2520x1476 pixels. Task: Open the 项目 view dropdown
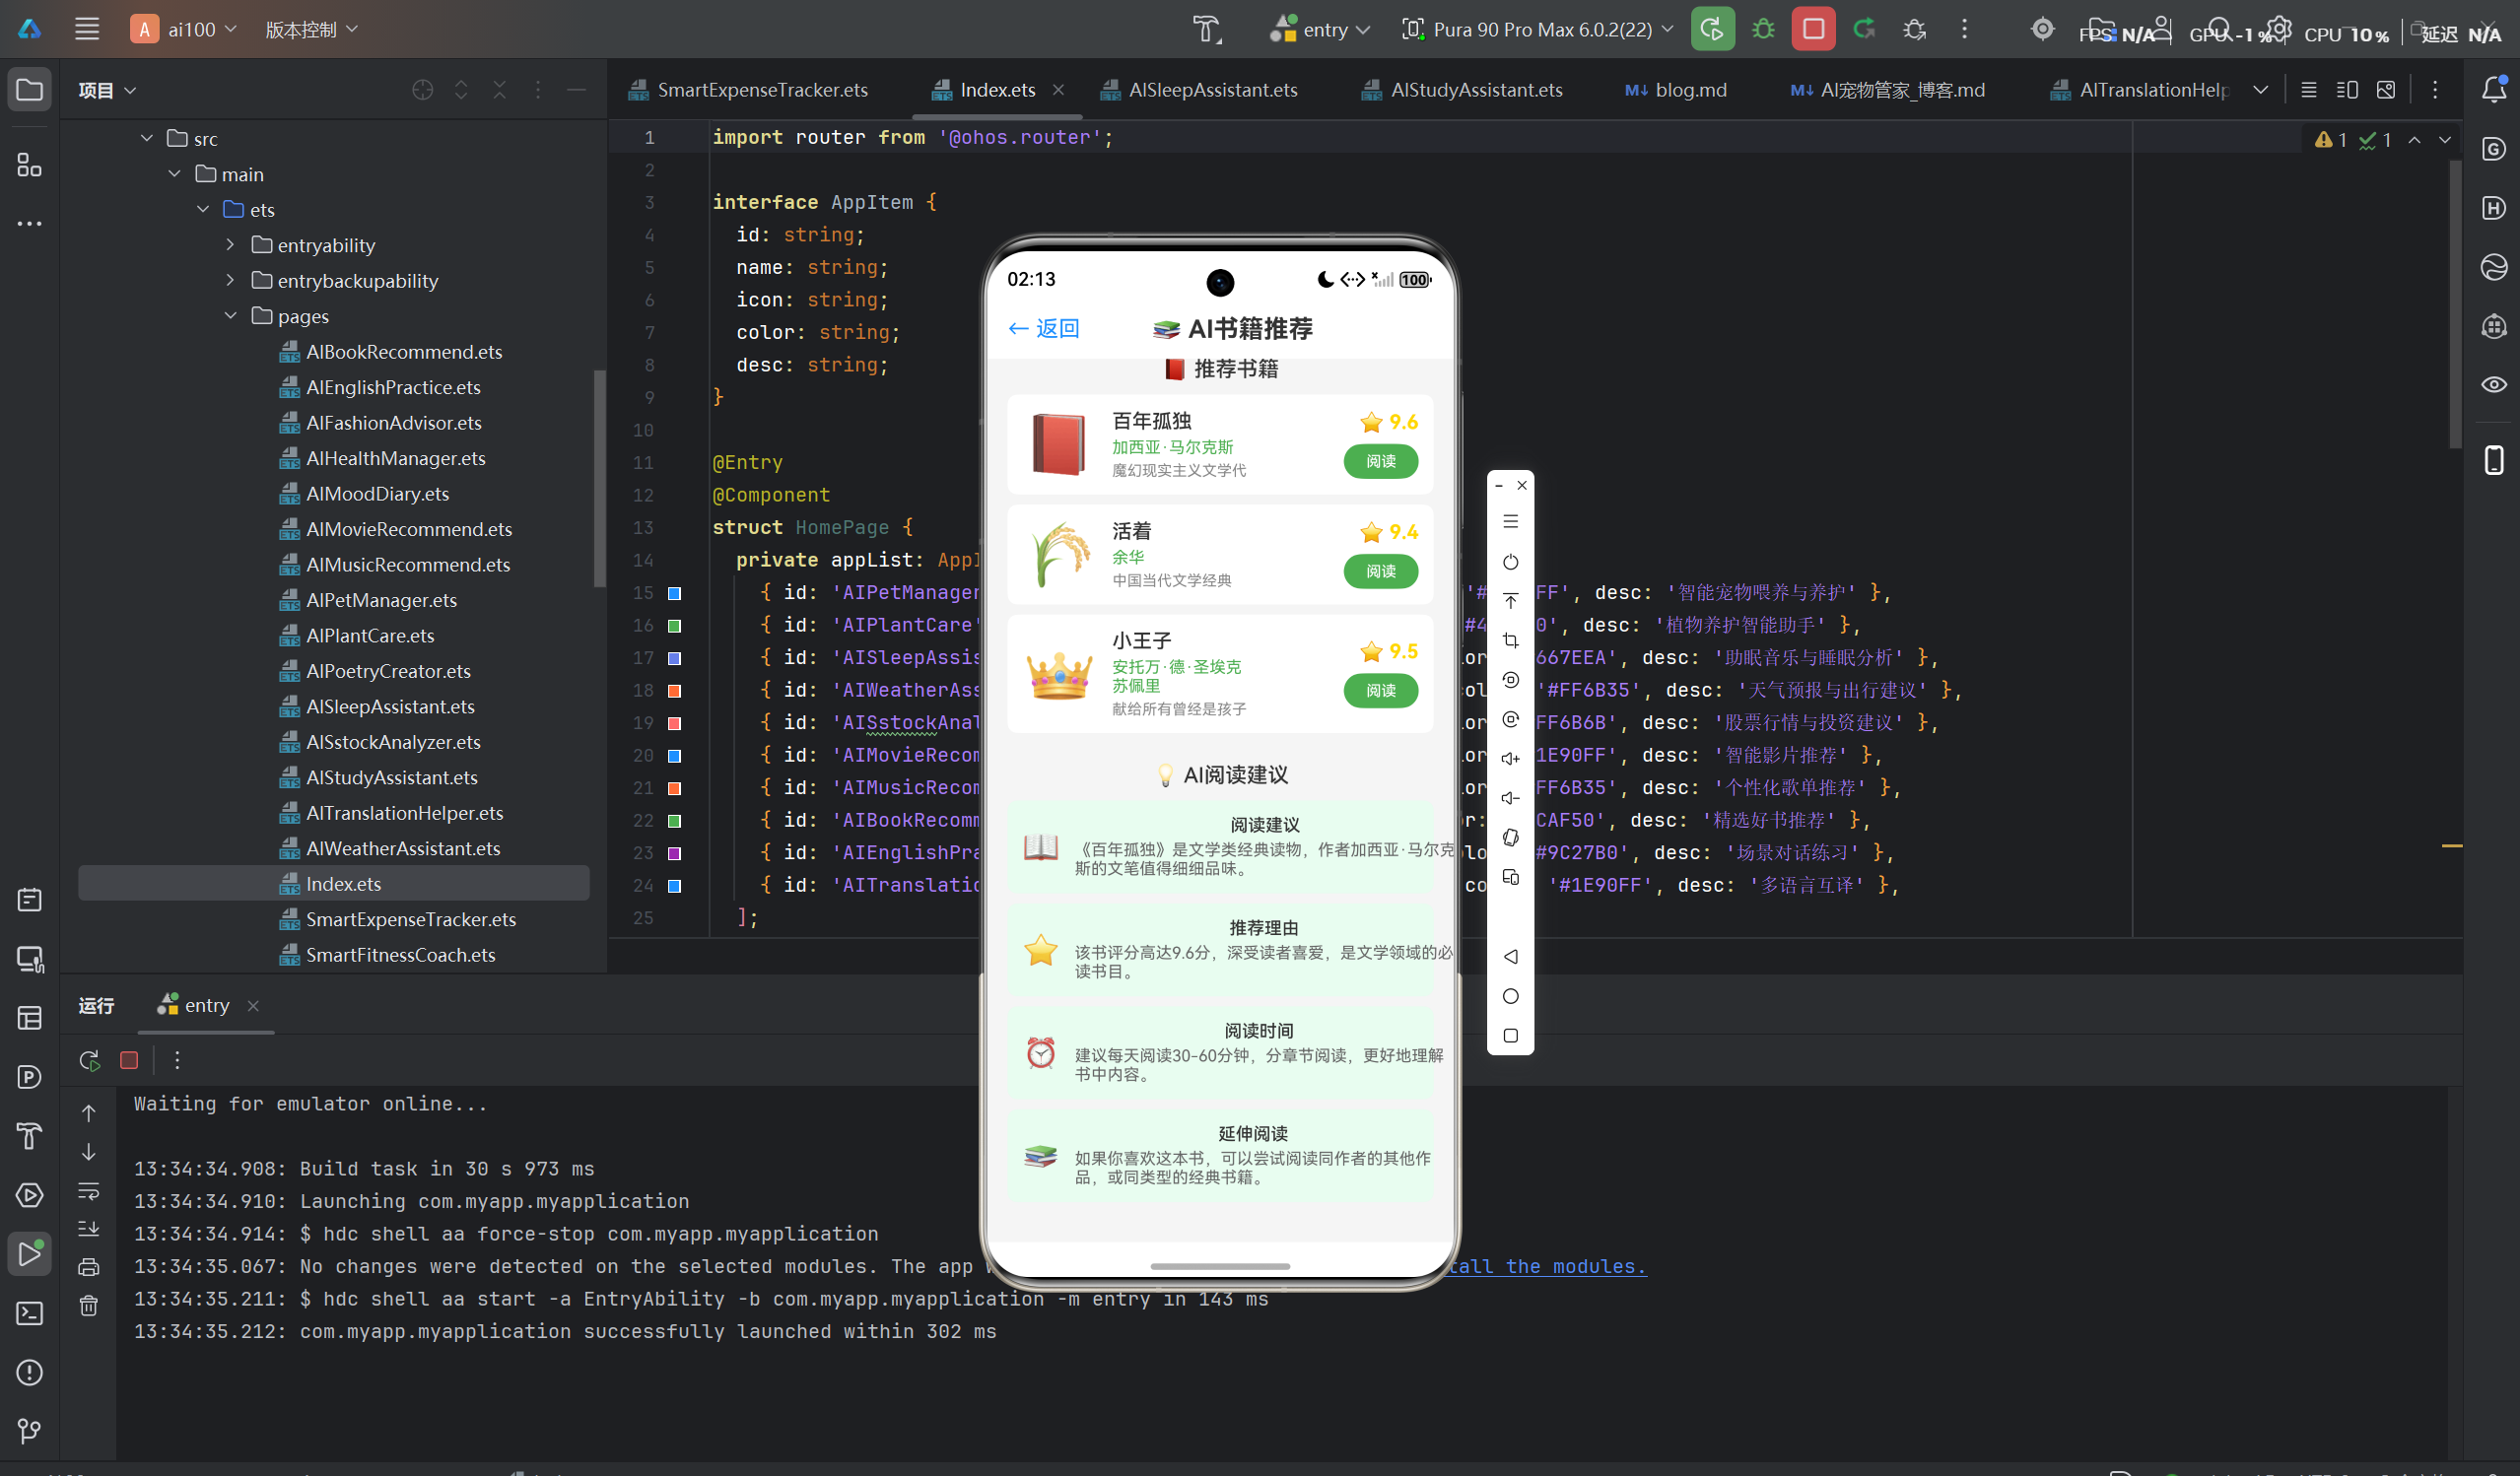(x=107, y=90)
